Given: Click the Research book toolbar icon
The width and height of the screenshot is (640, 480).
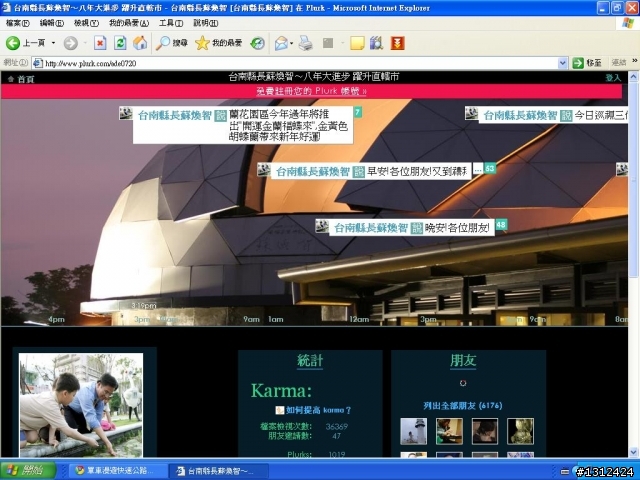Looking at the screenshot, I should (376, 43).
